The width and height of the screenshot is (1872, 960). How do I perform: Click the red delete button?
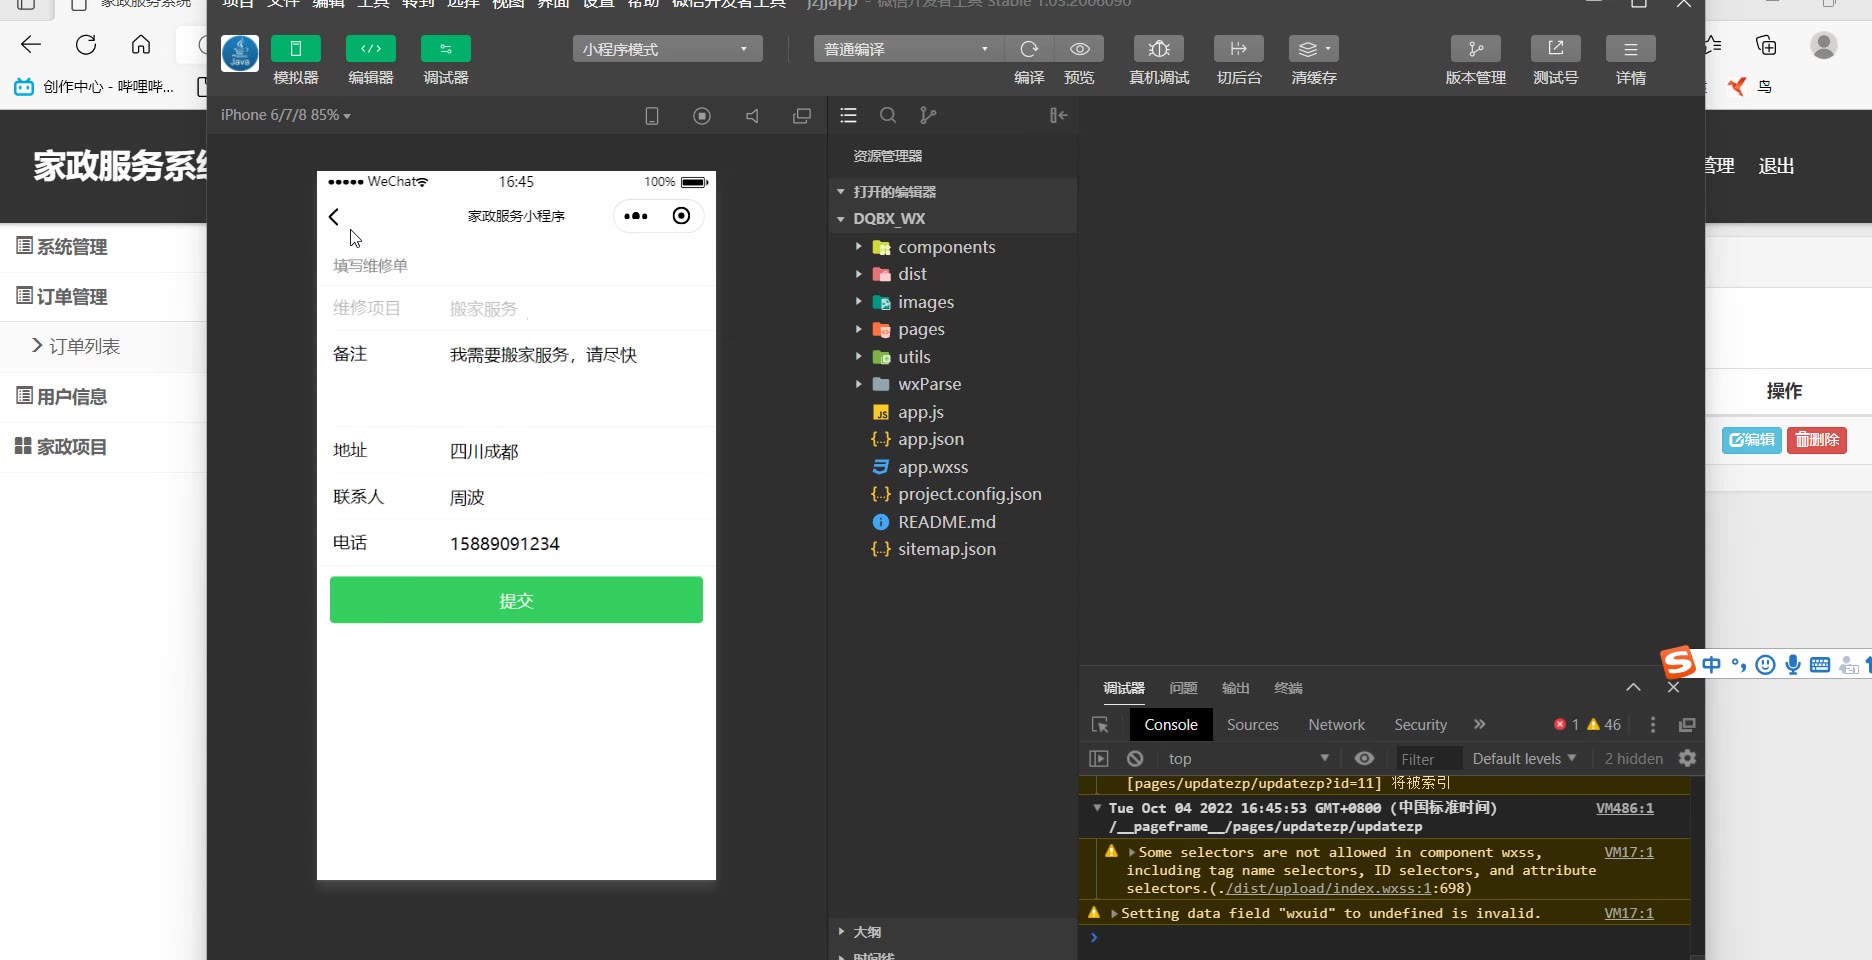click(1816, 440)
